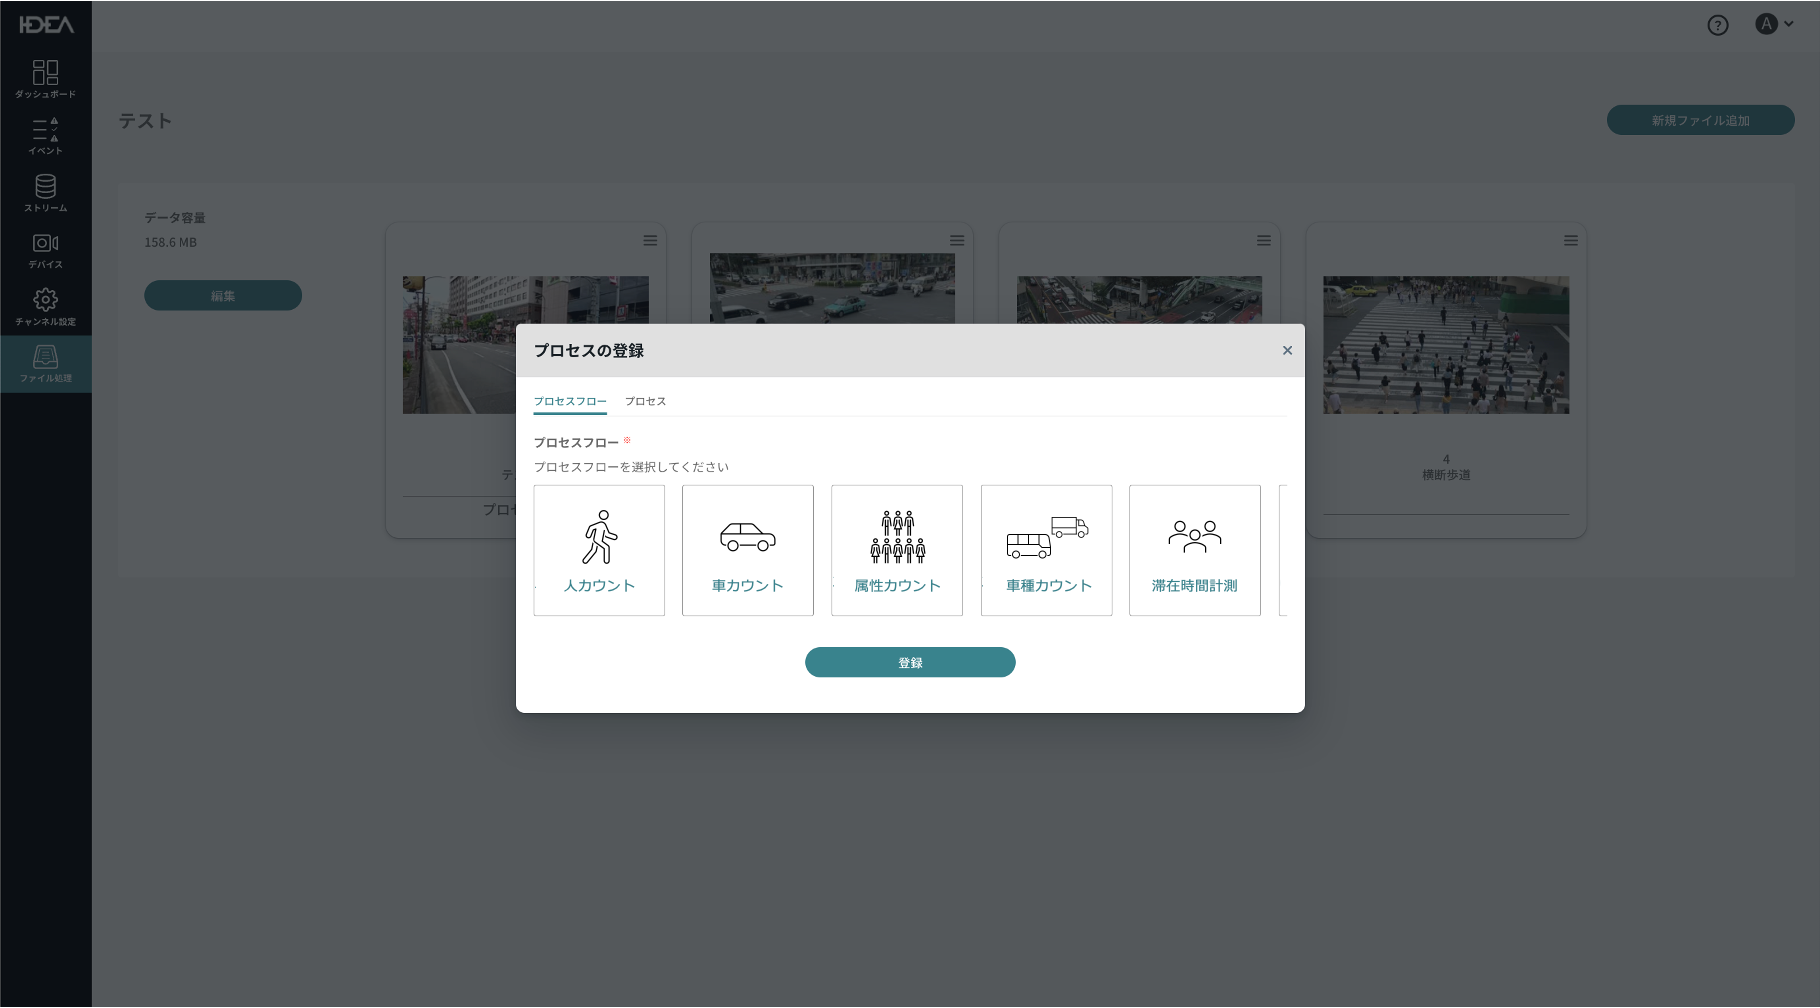Open the help question mark icon

[1717, 25]
